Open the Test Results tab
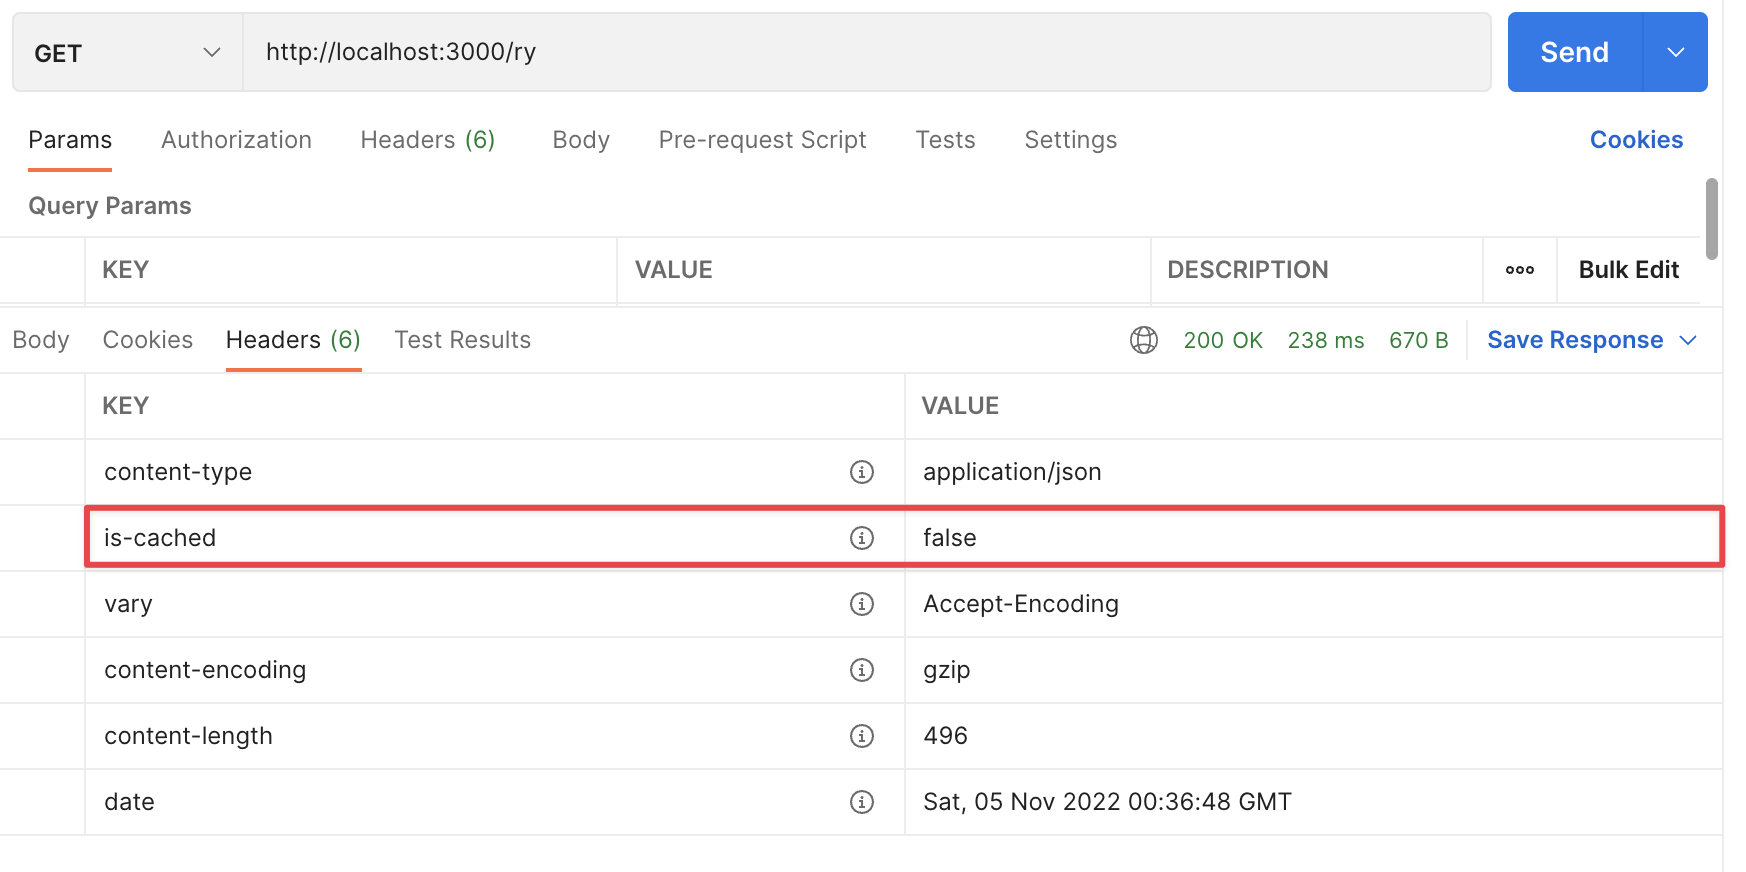Image resolution: width=1746 pixels, height=872 pixels. click(462, 340)
